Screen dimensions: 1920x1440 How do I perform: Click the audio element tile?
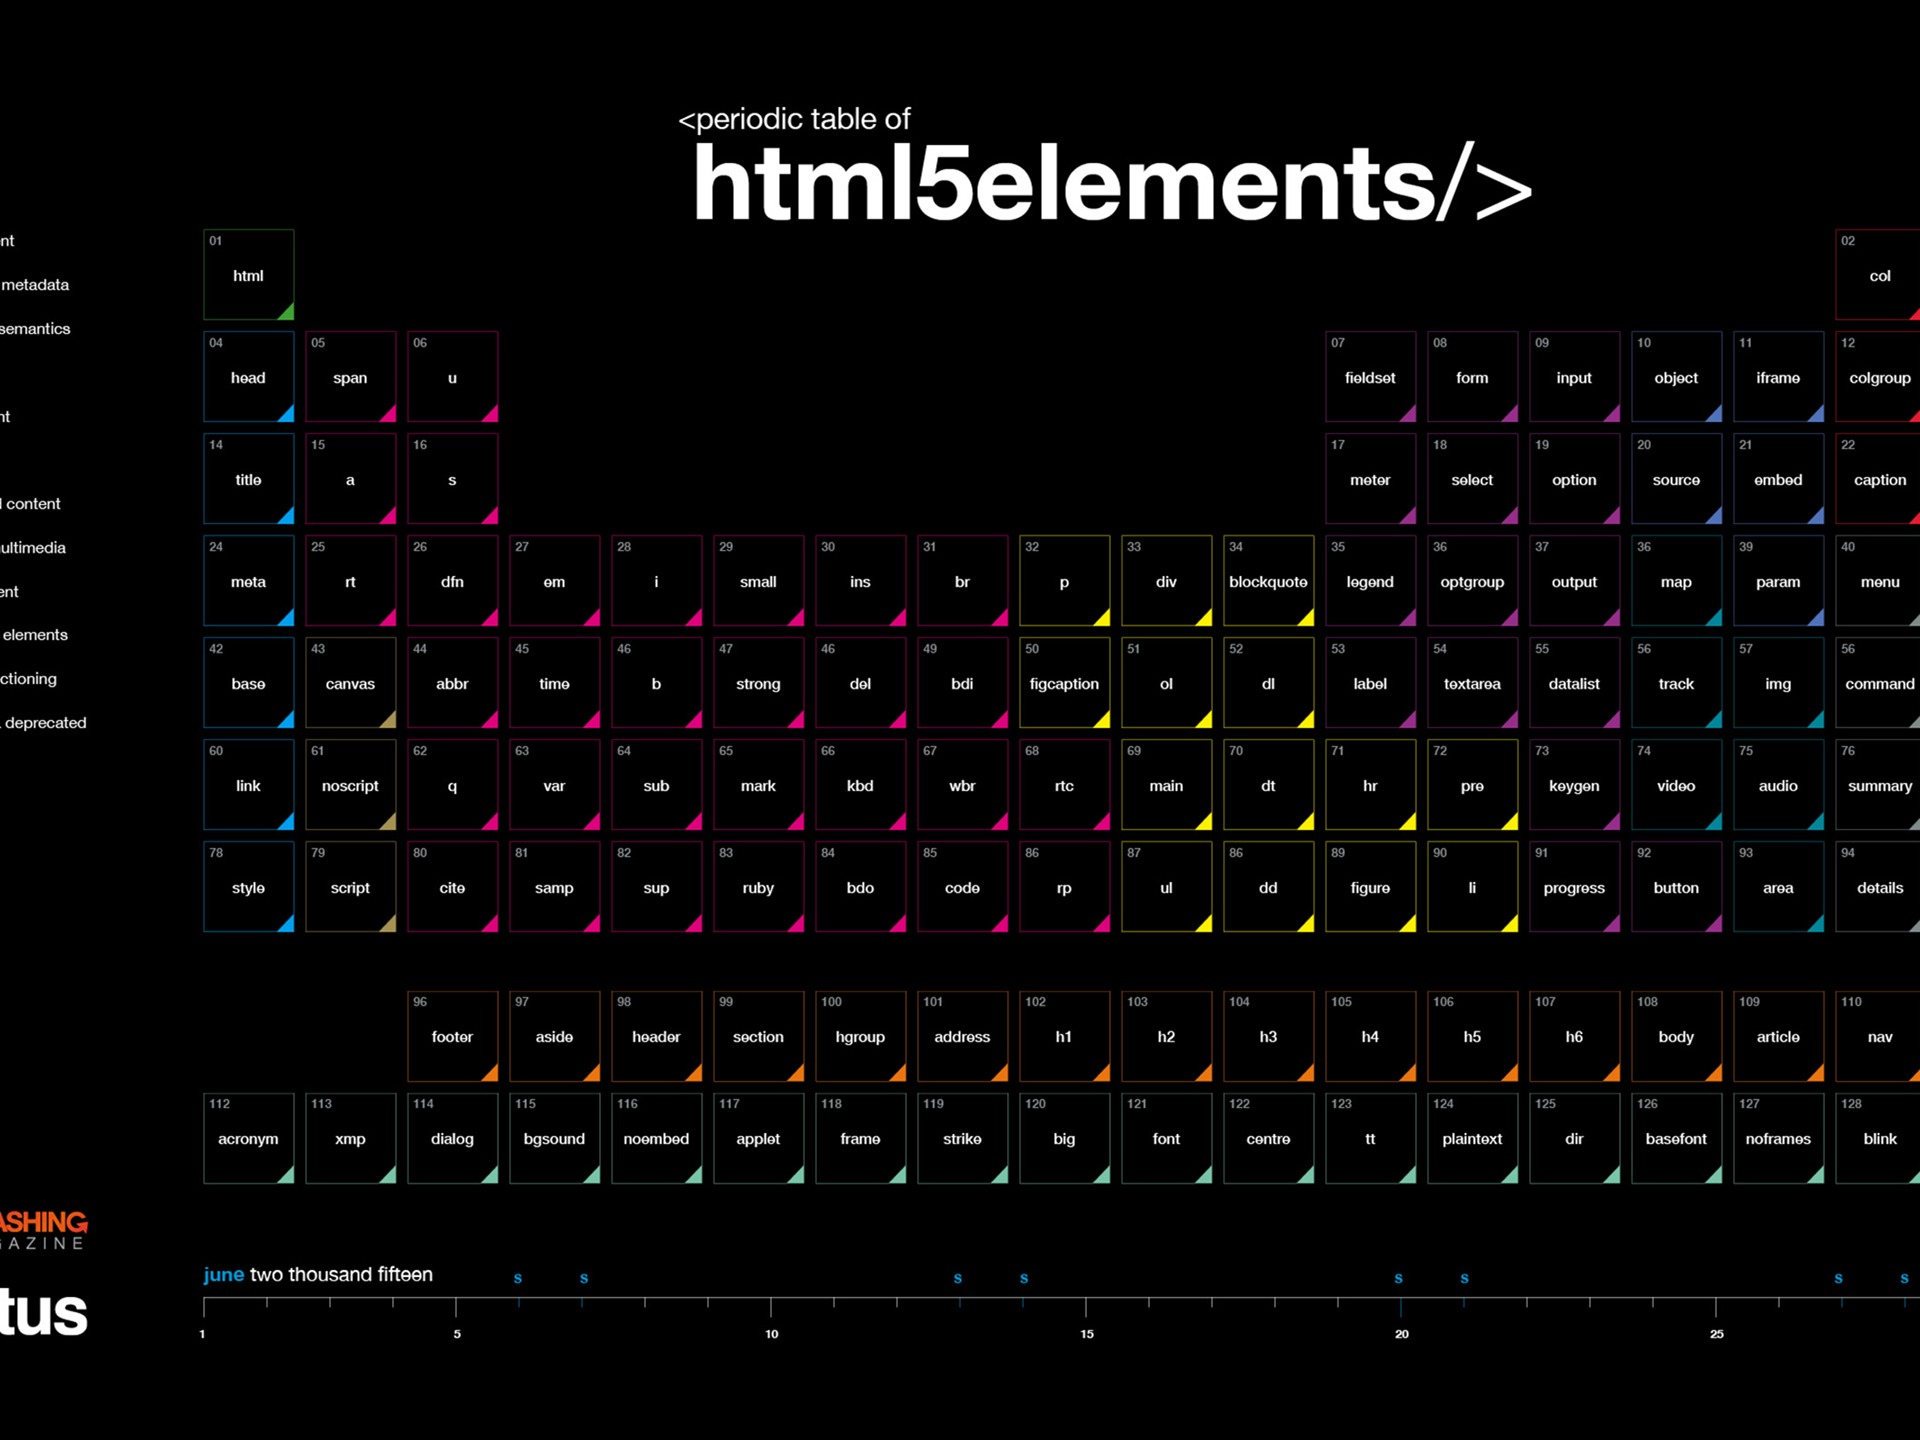tap(1777, 785)
